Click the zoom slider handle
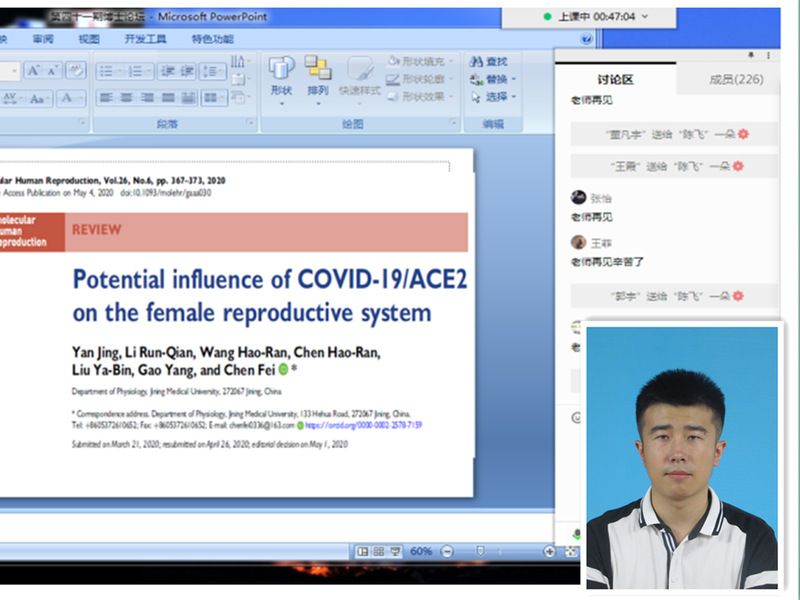This screenshot has width=800, height=600. 481,551
